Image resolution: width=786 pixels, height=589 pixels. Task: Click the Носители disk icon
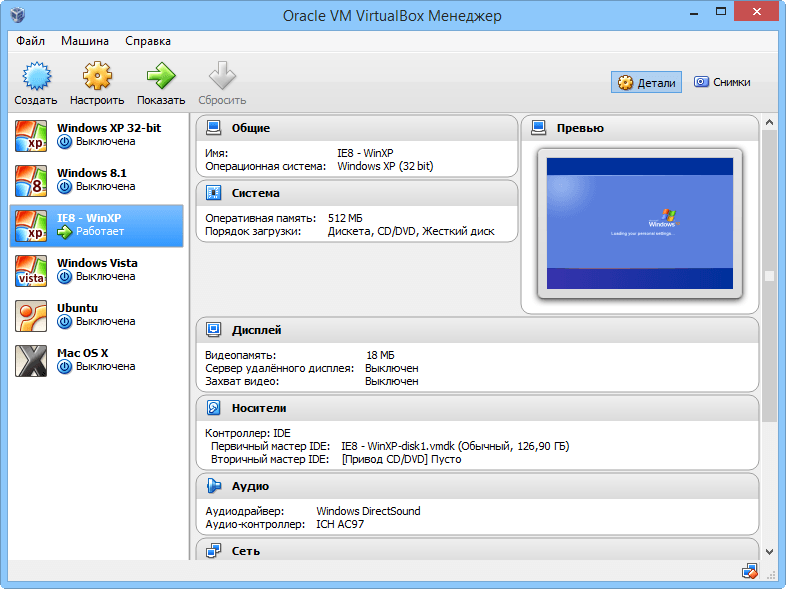point(214,408)
